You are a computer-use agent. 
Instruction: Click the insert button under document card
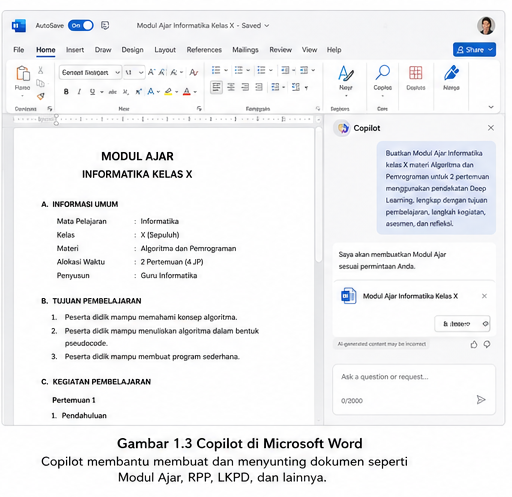point(462,324)
